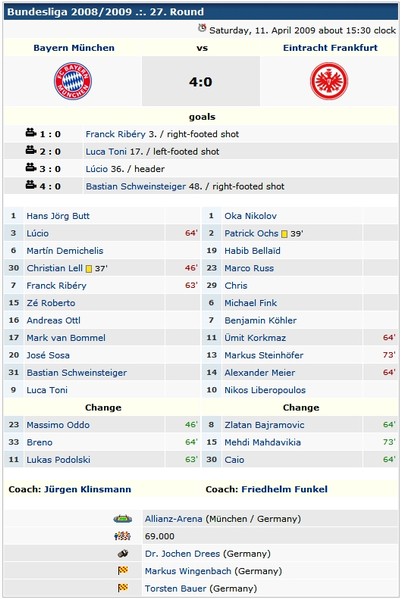
Task: Open Franck Ribéry goal scorer link
Action: (115, 134)
